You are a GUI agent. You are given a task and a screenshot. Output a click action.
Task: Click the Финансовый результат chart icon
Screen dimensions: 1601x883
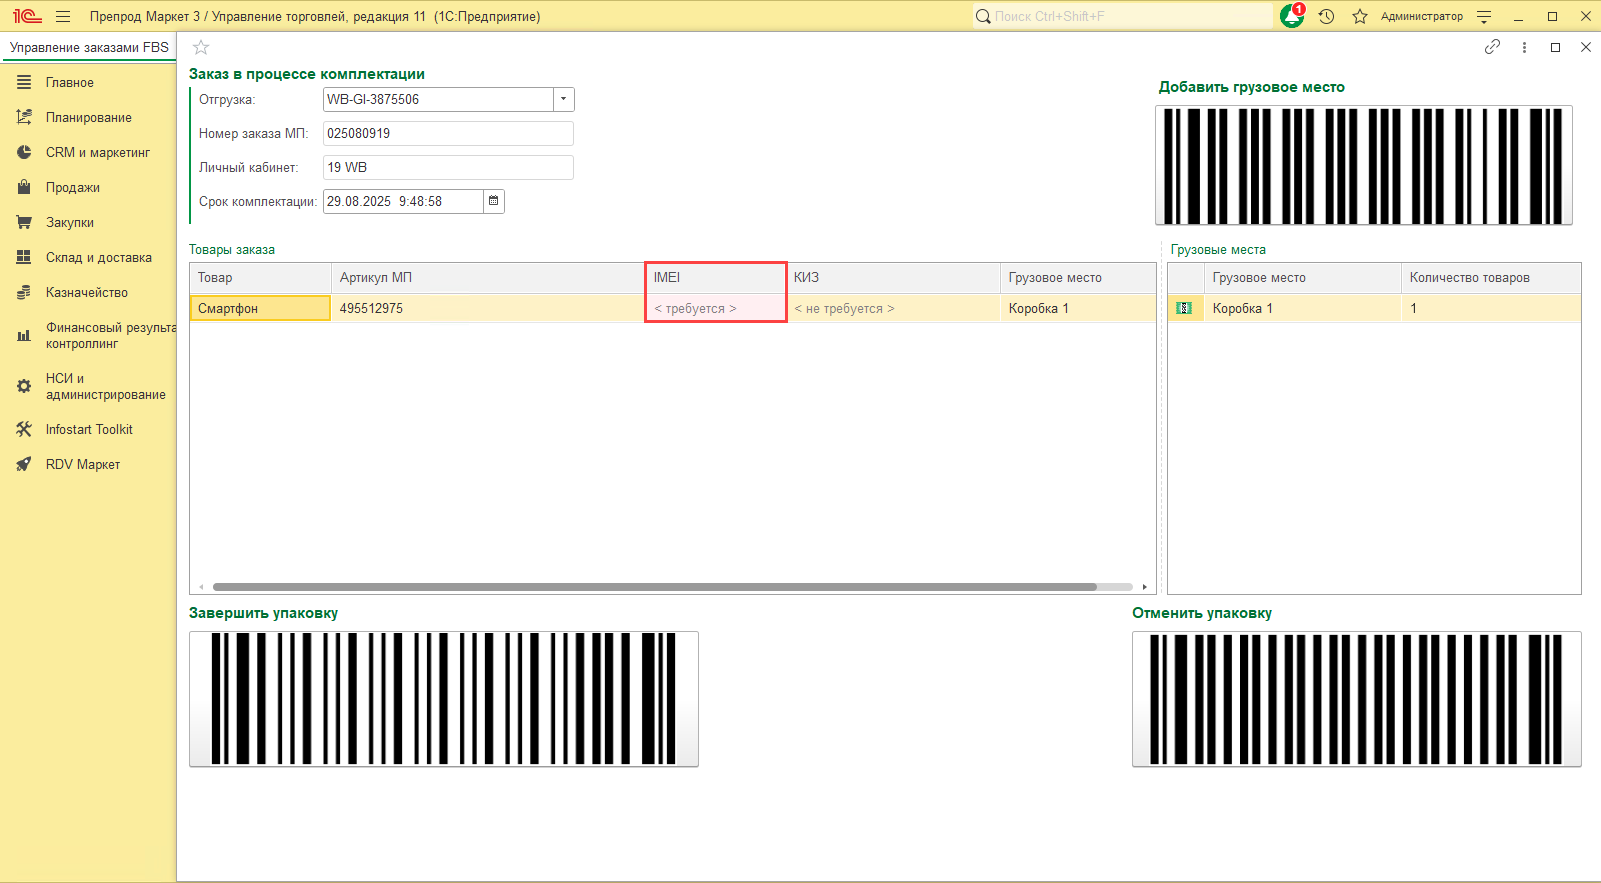24,335
